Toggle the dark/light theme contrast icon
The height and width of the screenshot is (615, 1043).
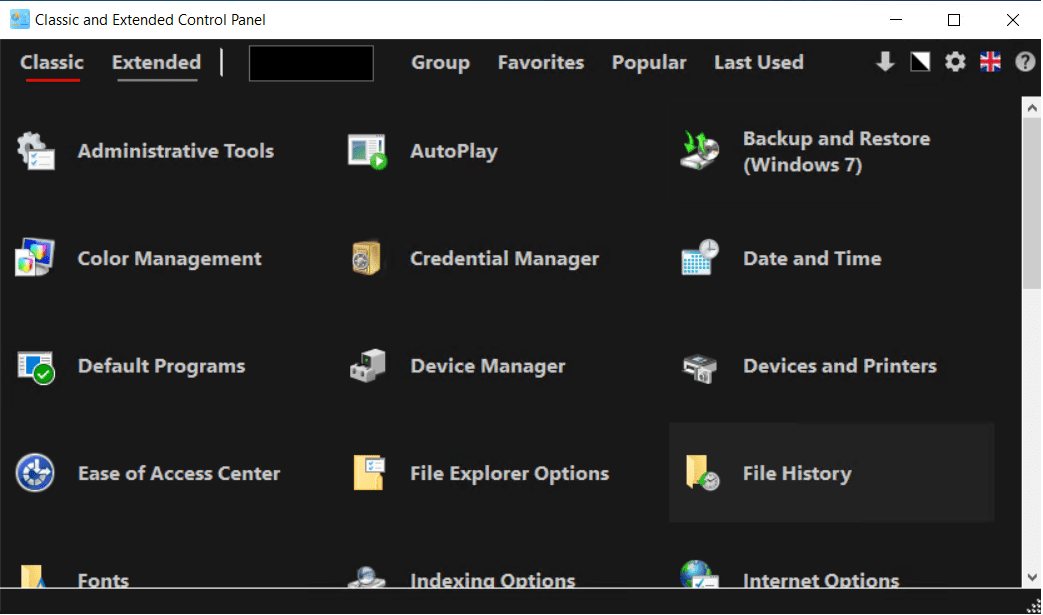pyautogui.click(x=920, y=62)
